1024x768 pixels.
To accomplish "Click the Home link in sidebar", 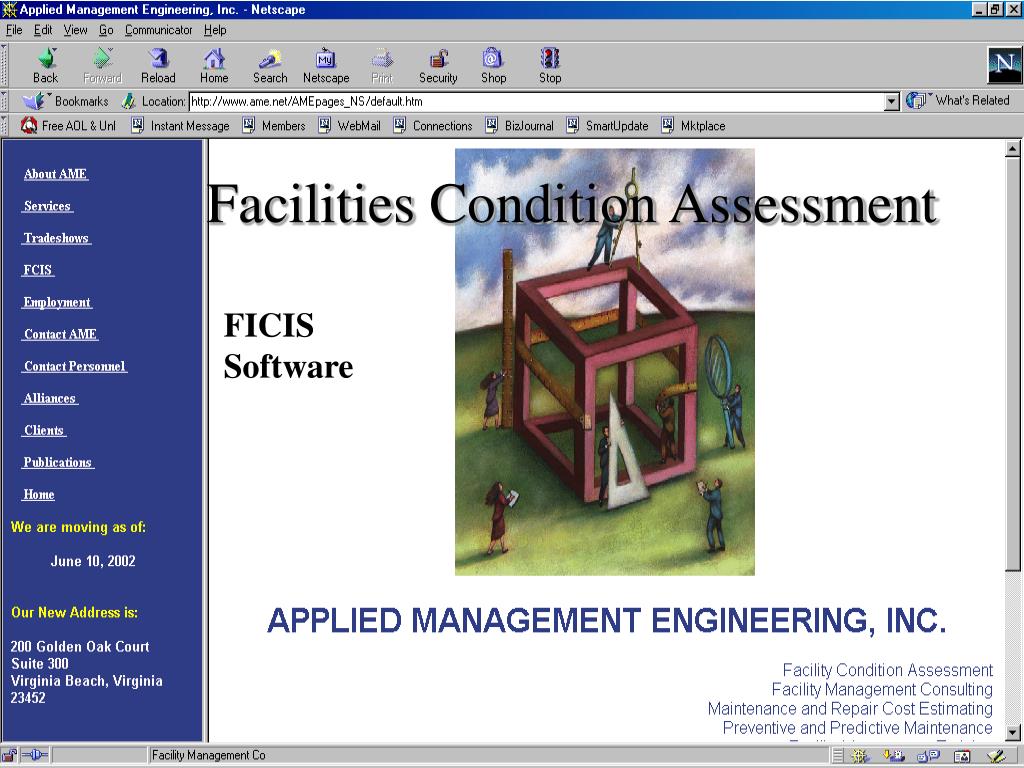I will point(39,494).
